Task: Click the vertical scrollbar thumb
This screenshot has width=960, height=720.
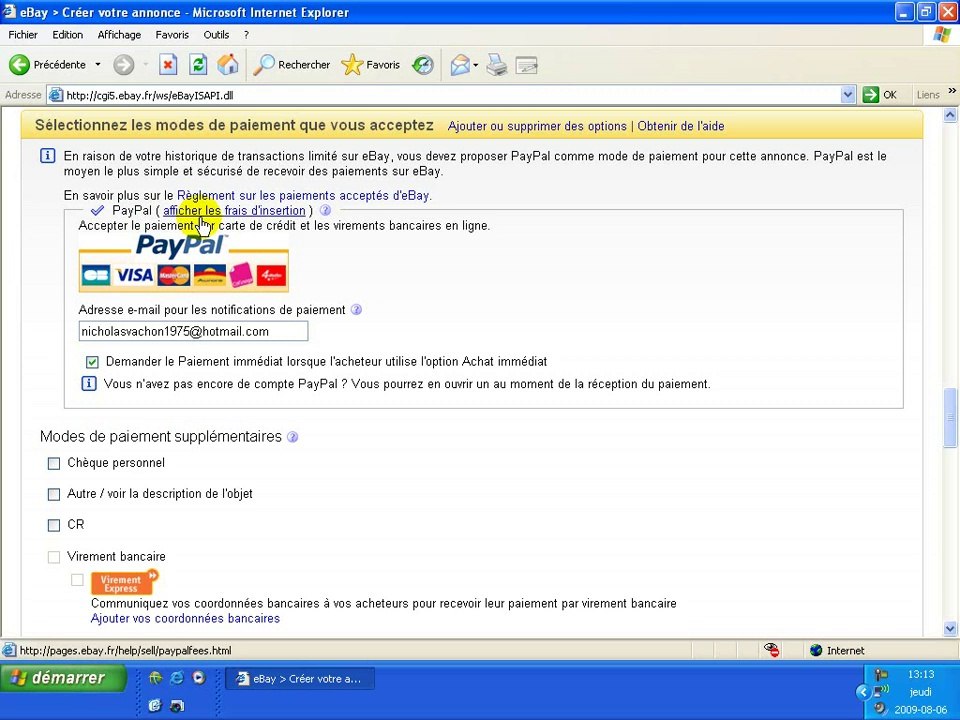Action: tap(950, 418)
